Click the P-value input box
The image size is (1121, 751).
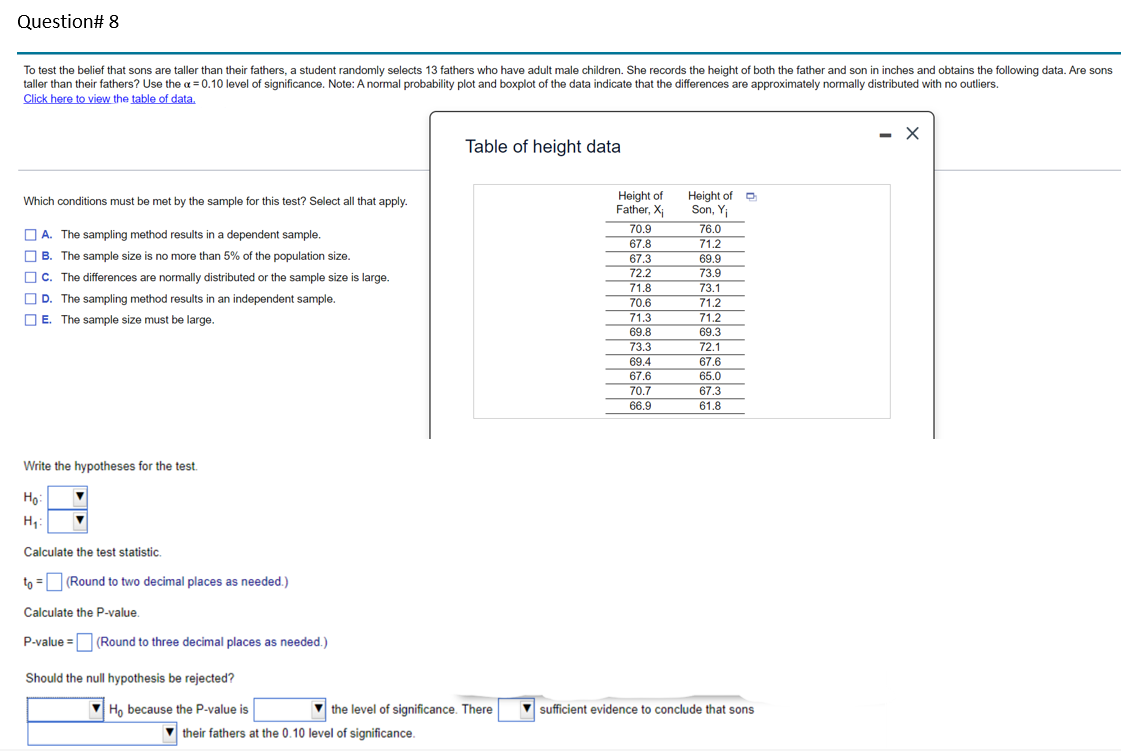click(83, 642)
